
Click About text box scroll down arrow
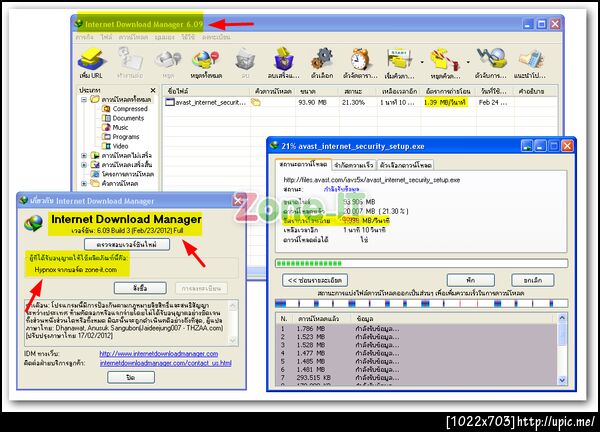[x=233, y=340]
